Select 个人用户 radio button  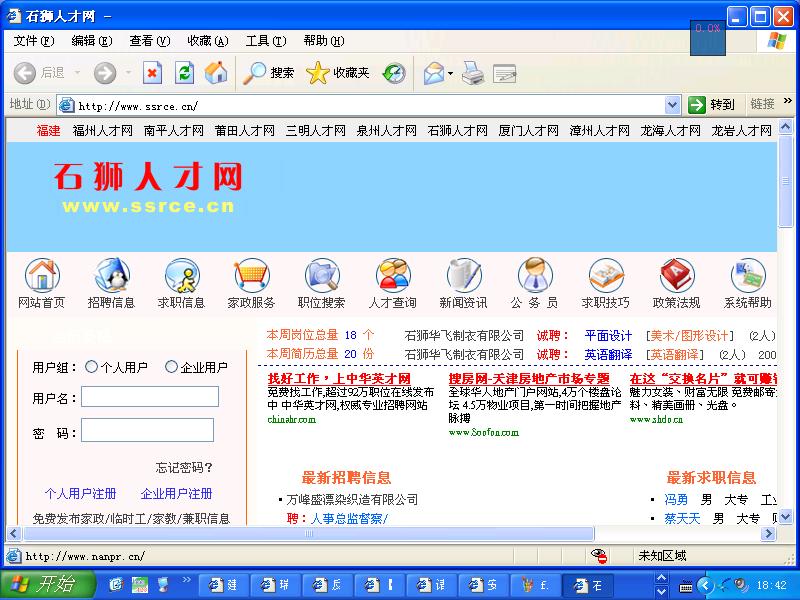(91, 366)
